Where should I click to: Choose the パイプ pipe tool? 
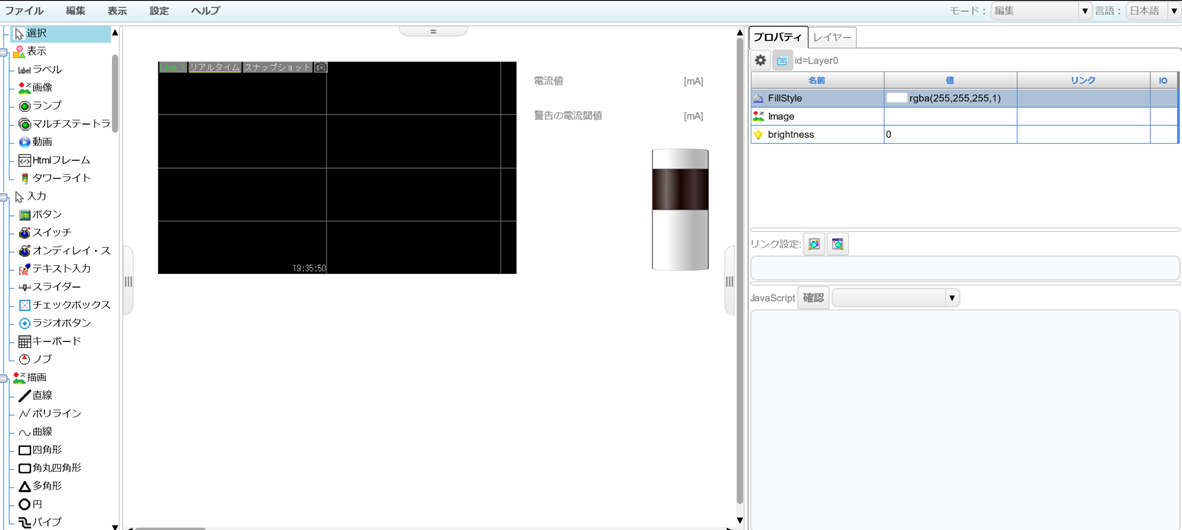tap(40, 522)
